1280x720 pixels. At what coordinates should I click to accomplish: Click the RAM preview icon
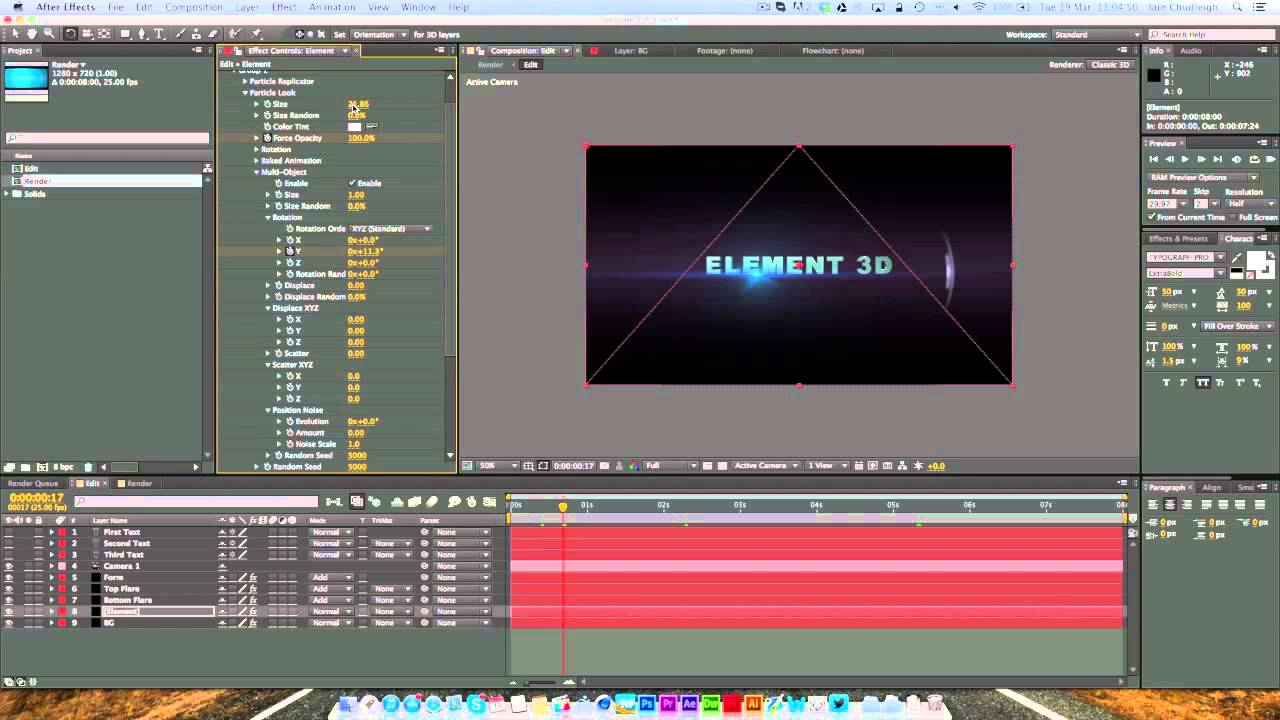click(x=1271, y=159)
